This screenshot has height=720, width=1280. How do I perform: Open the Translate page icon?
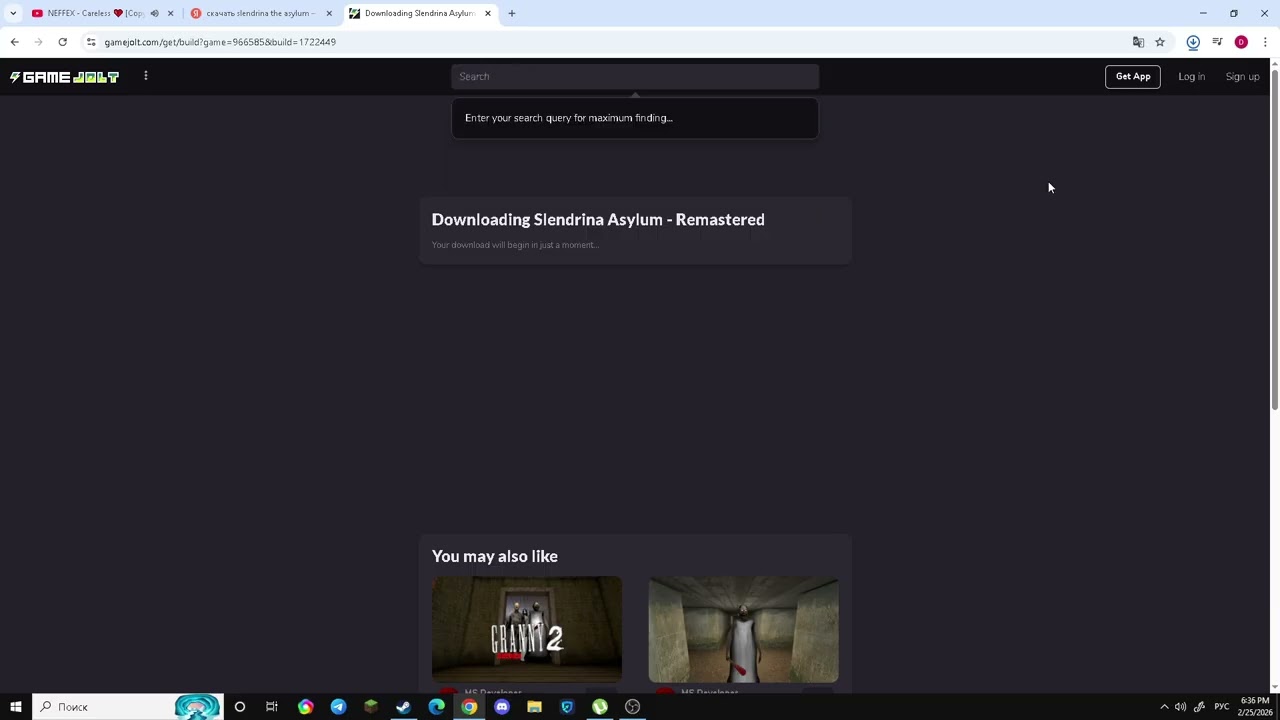click(1138, 42)
